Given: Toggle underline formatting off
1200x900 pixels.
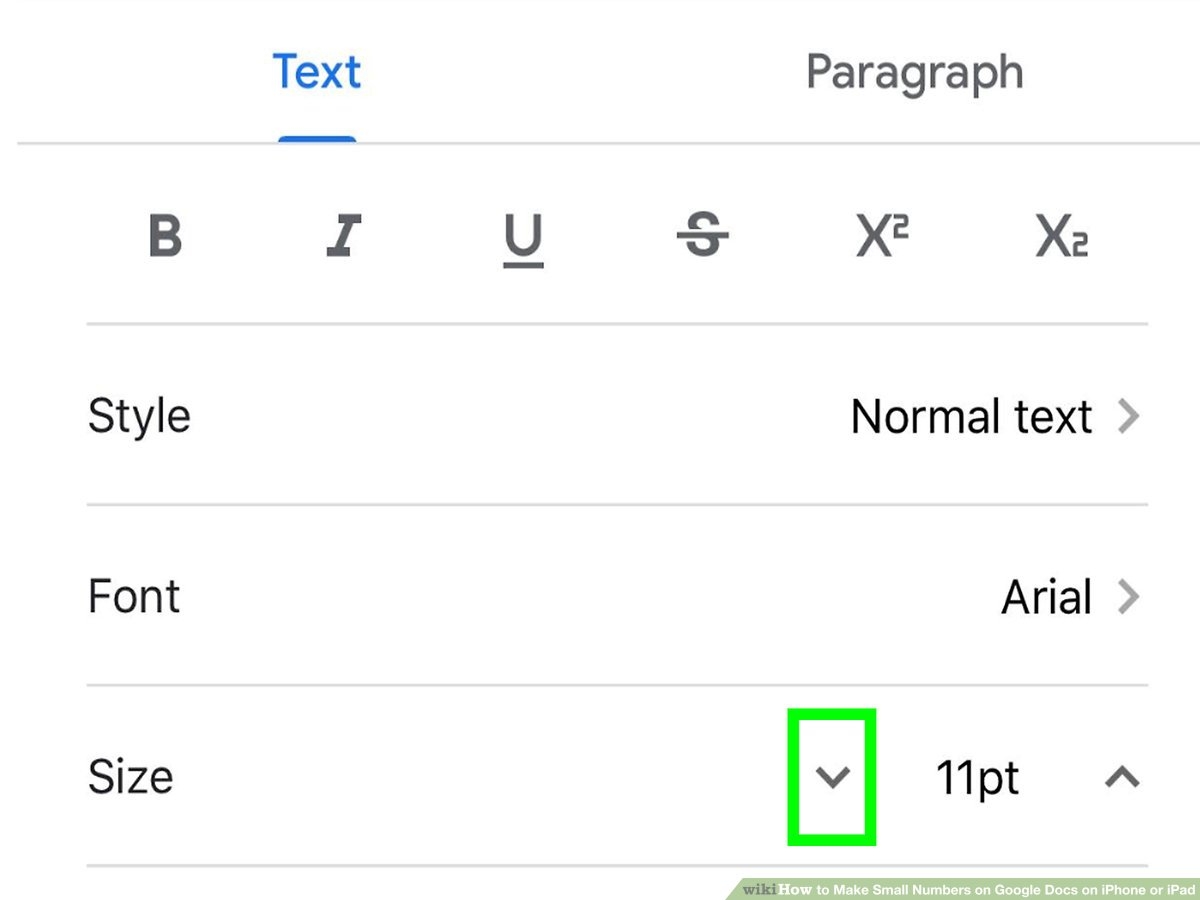Looking at the screenshot, I should (523, 237).
